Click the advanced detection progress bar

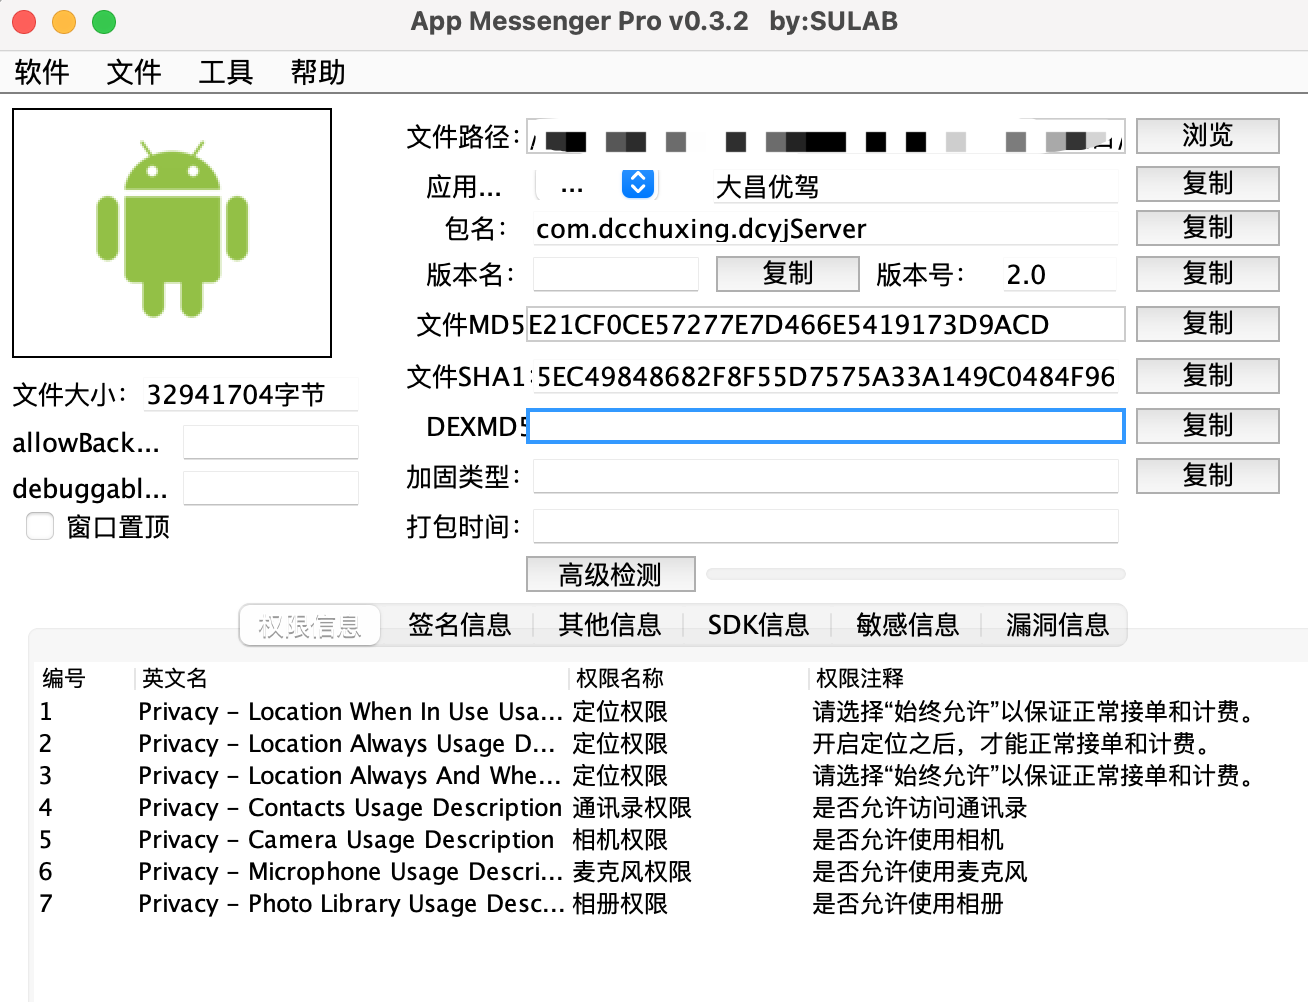(x=915, y=574)
